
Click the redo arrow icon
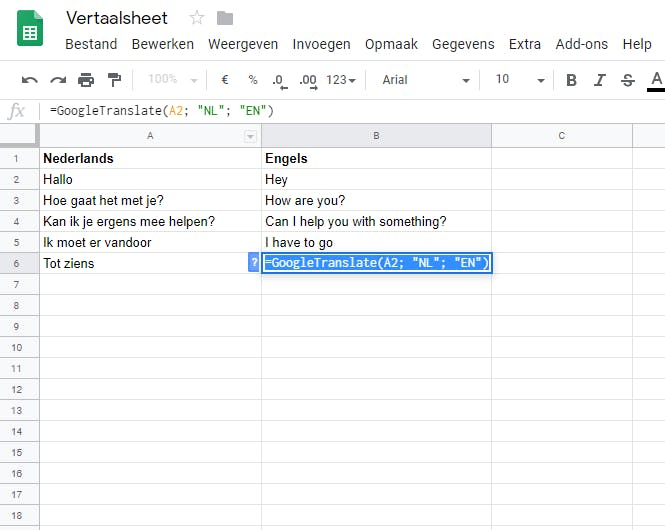point(58,80)
